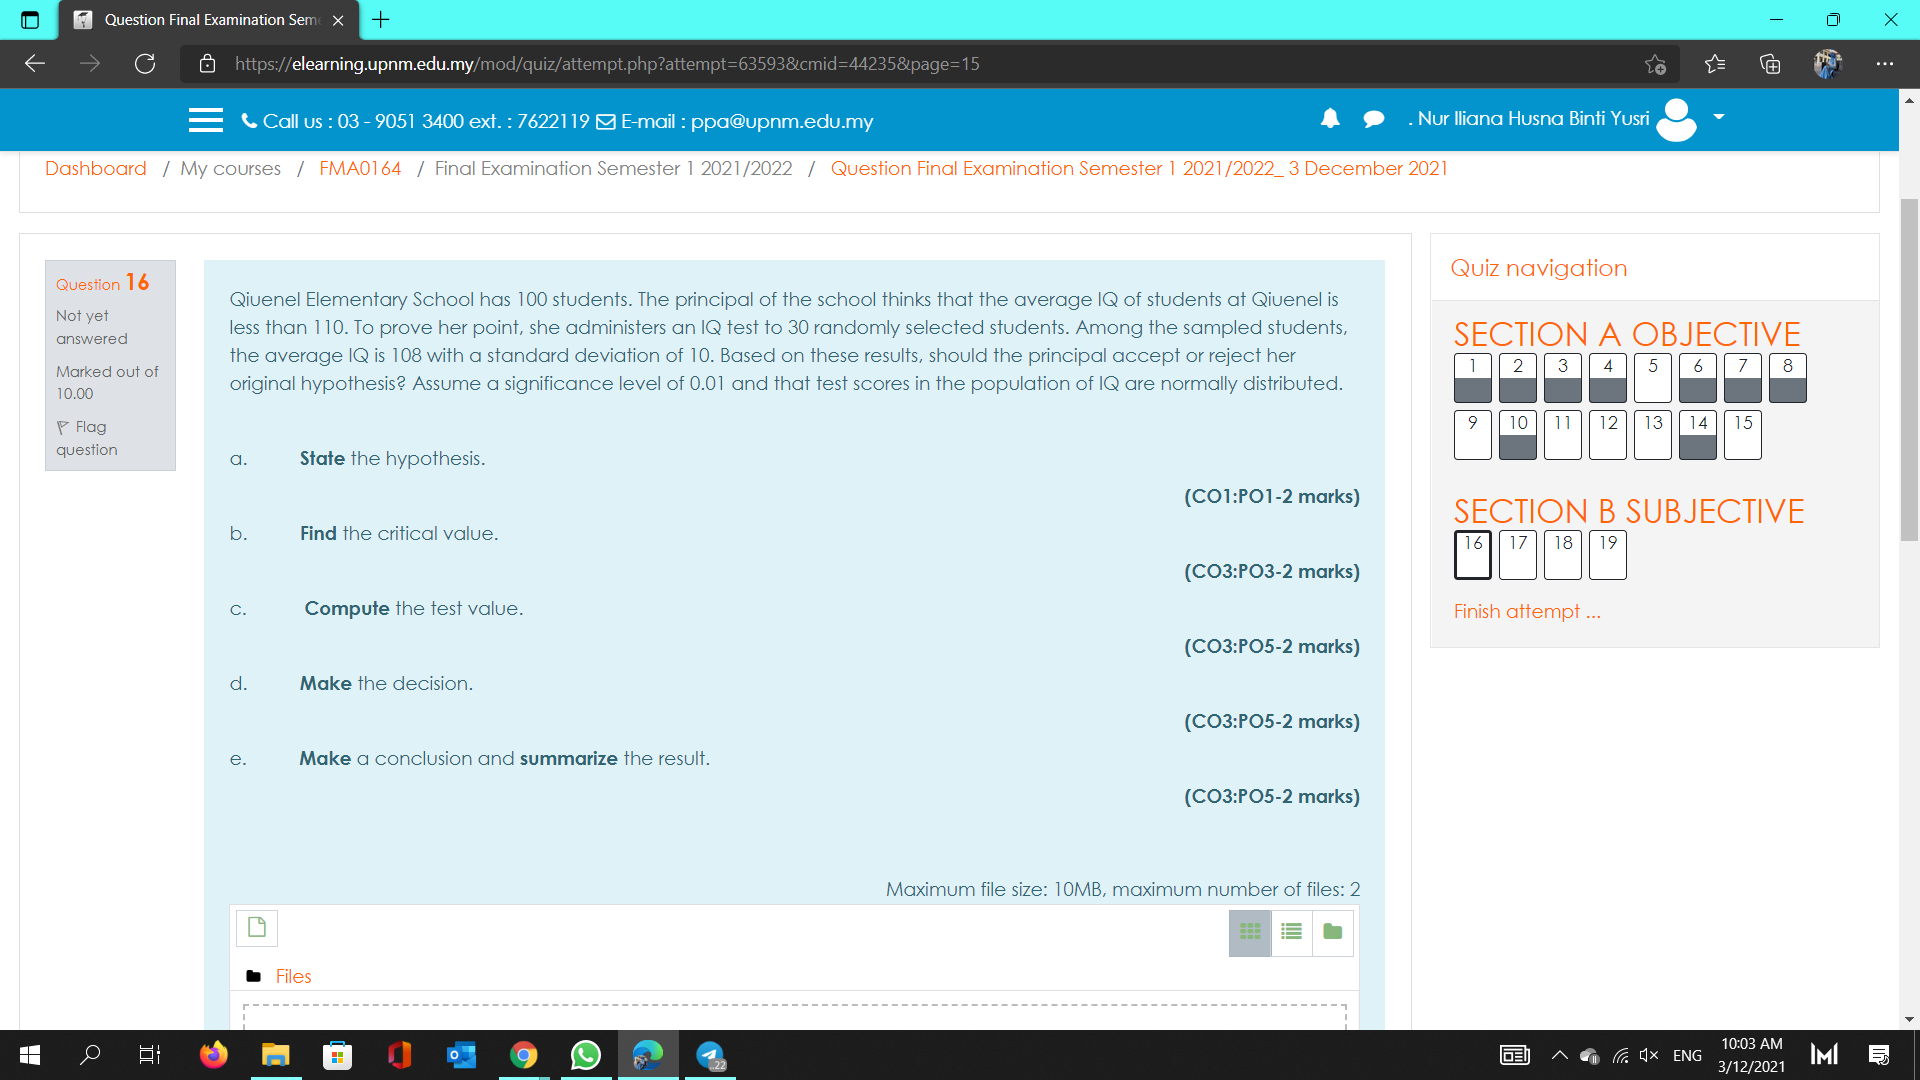
Task: Expand hidden system tray icons
Action: (x=1558, y=1055)
